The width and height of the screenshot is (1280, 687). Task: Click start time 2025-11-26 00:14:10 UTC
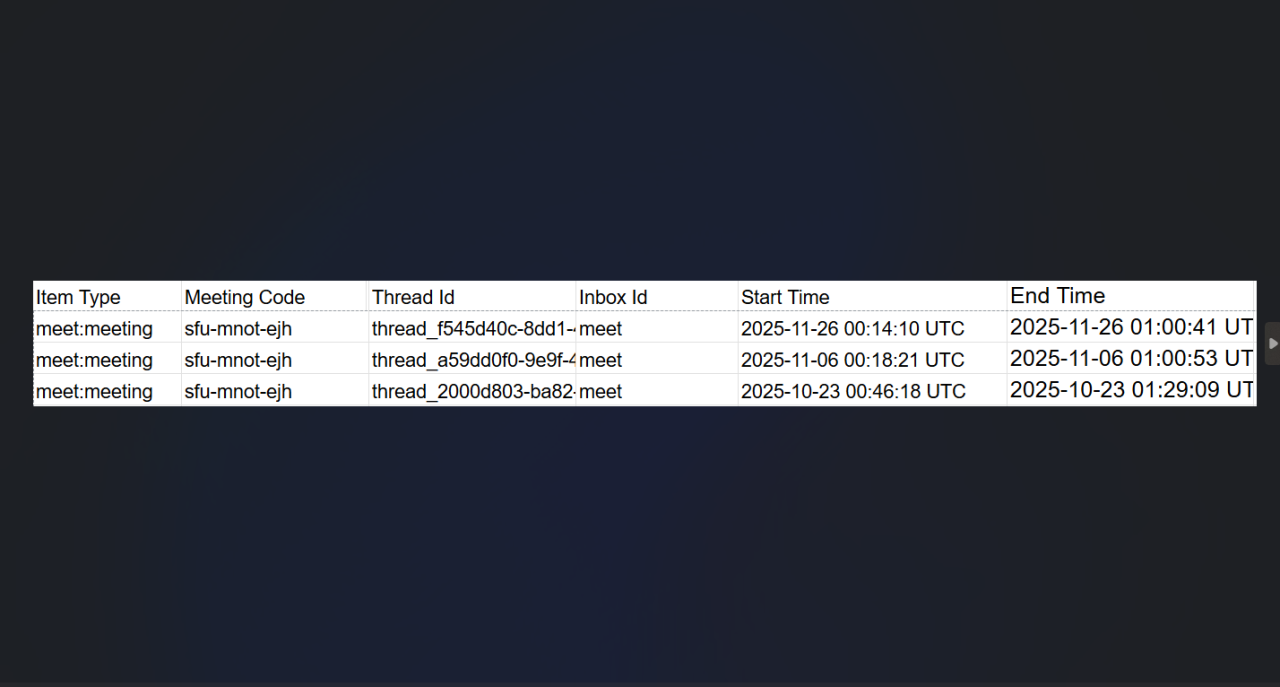[852, 328]
